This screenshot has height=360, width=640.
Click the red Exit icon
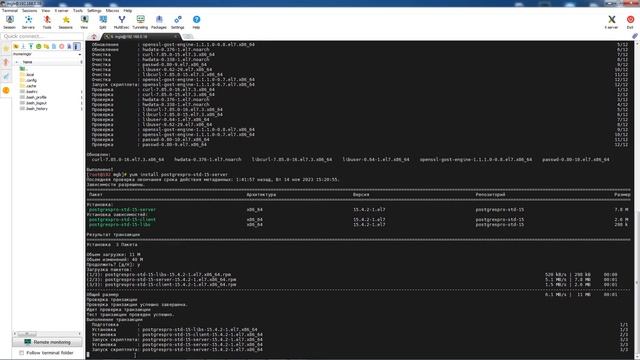pyautogui.click(x=630, y=22)
